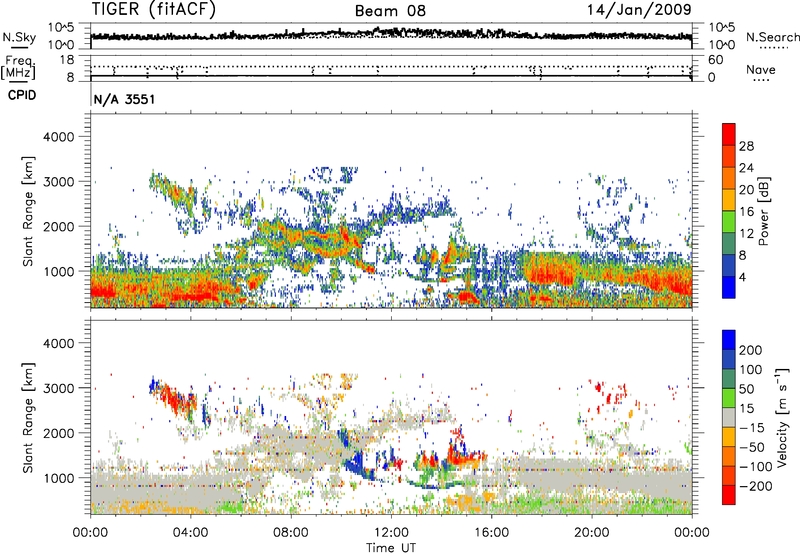
Task: Pick the gray segment of Velocity colorbar
Action: point(729,418)
